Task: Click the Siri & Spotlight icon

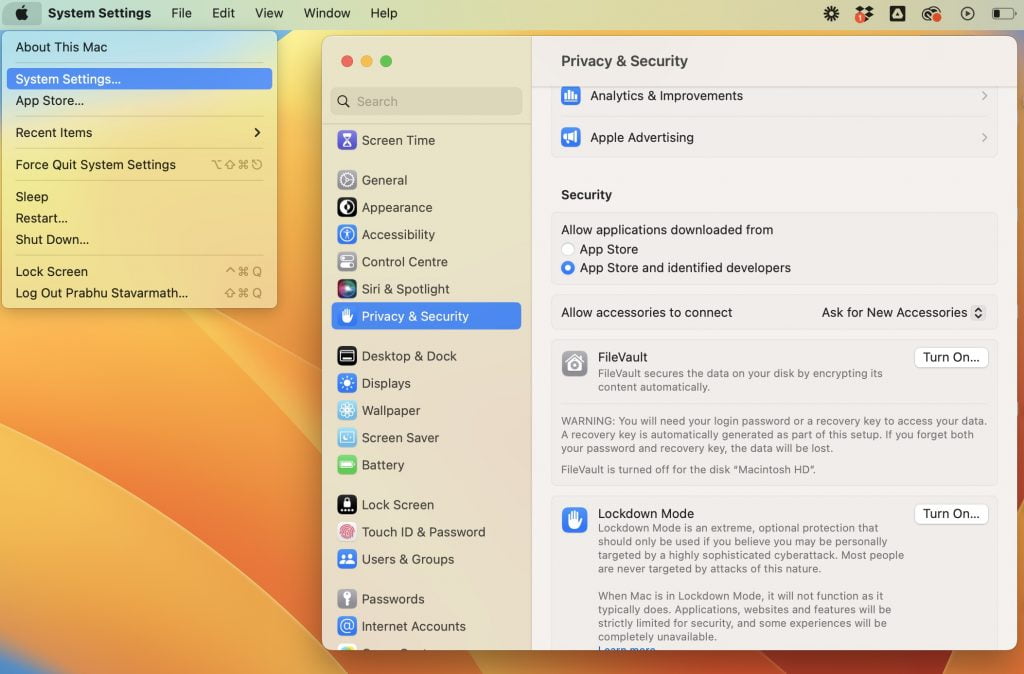Action: coord(347,289)
